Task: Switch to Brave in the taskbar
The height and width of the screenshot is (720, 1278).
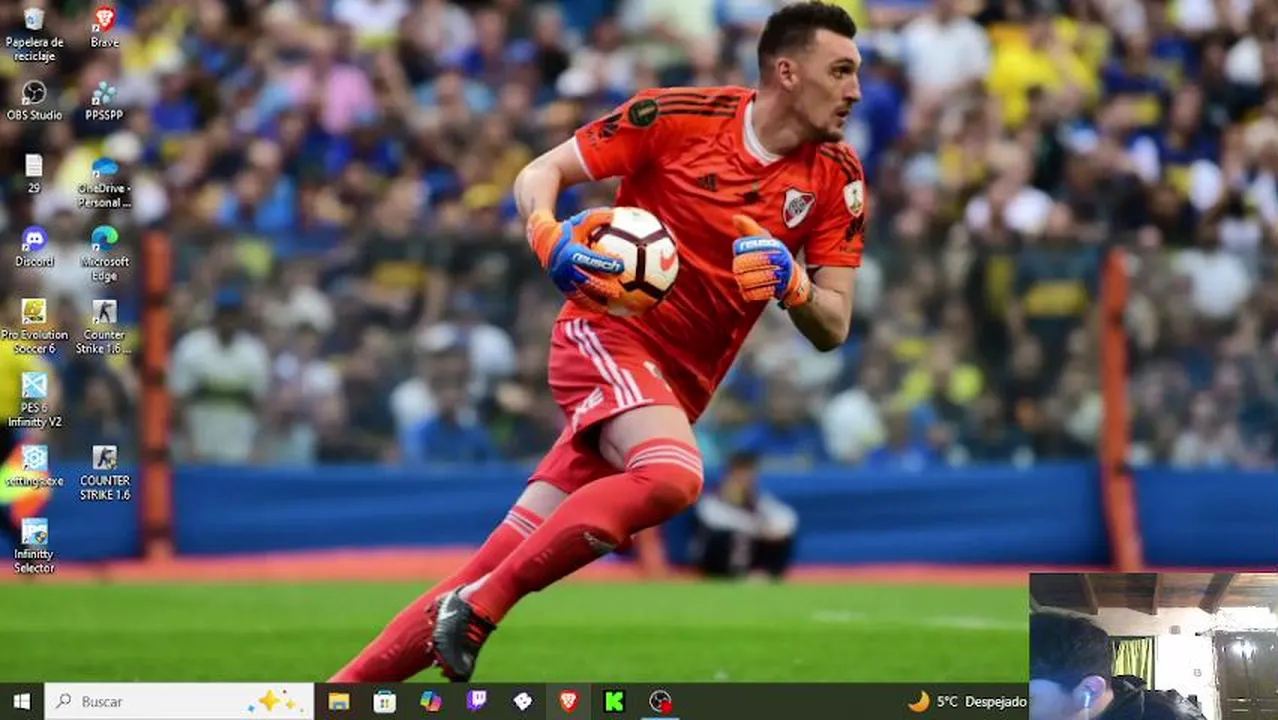Action: click(x=569, y=701)
